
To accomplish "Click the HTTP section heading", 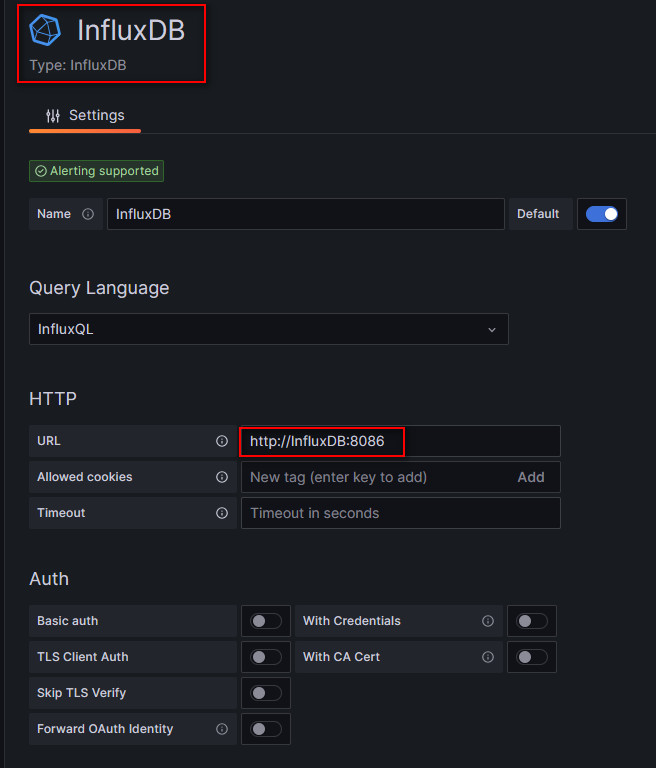I will [53, 399].
